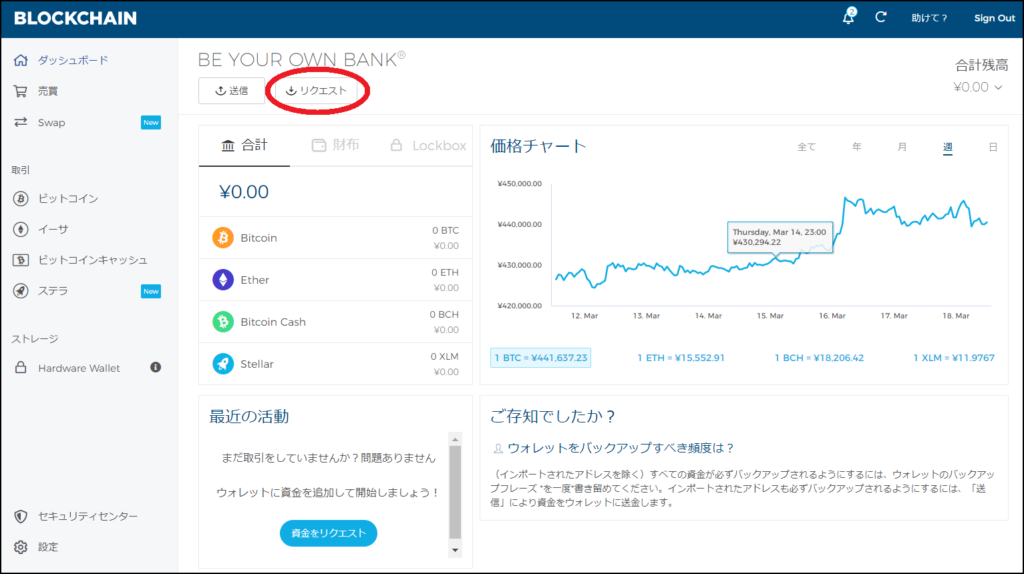Screen dimensions: 1024x574
Task: Select the 1 ETH price chip
Action: (680, 358)
